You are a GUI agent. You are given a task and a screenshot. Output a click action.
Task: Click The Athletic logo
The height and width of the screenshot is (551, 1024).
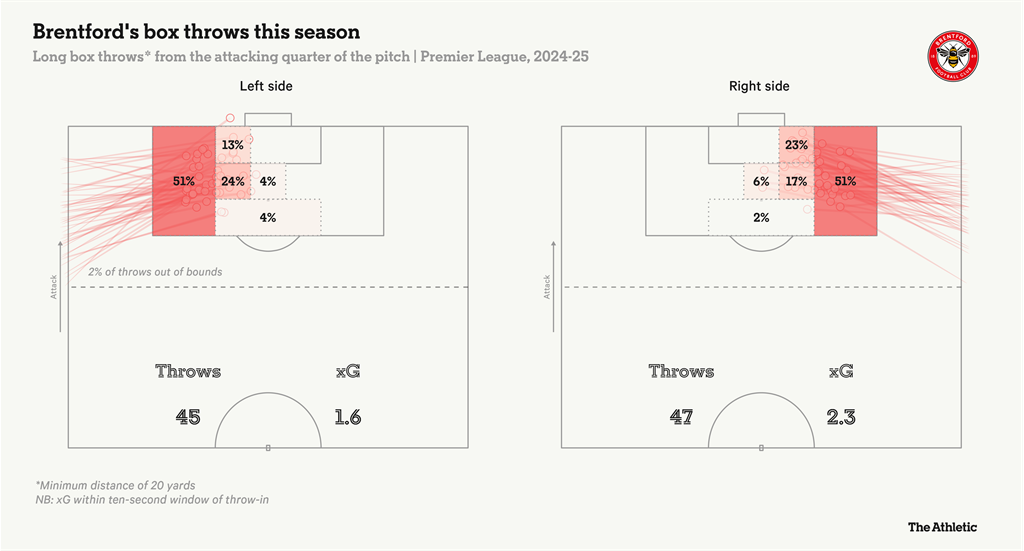942,527
